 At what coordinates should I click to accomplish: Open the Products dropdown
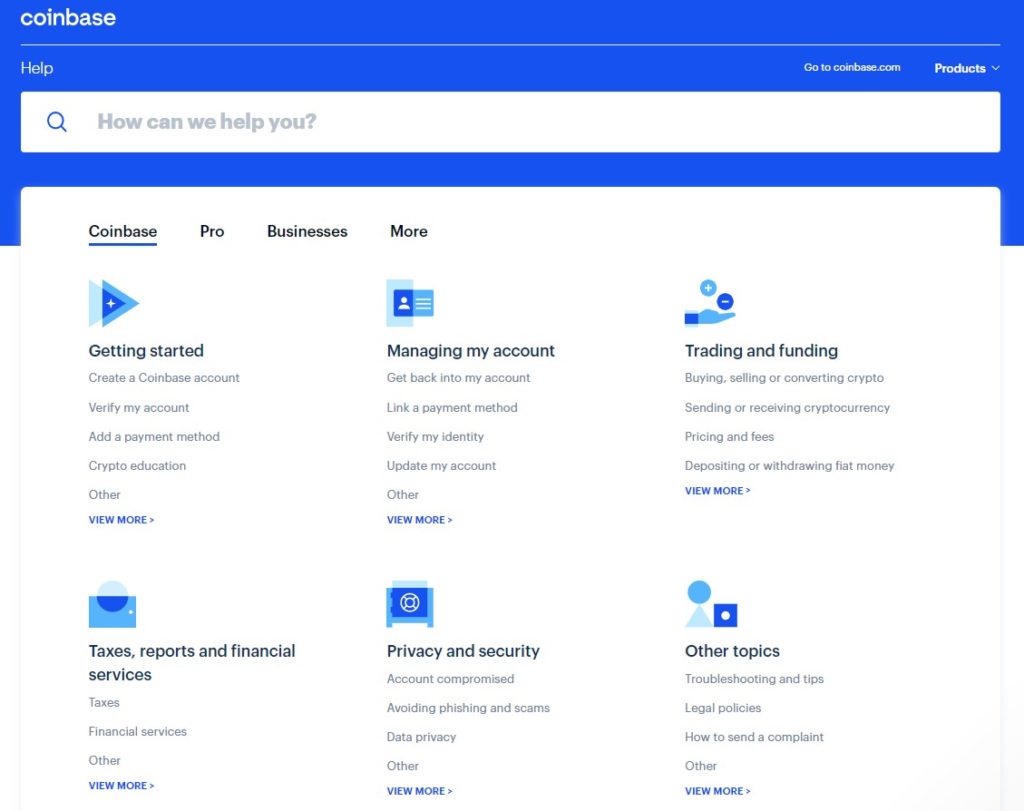[x=964, y=68]
